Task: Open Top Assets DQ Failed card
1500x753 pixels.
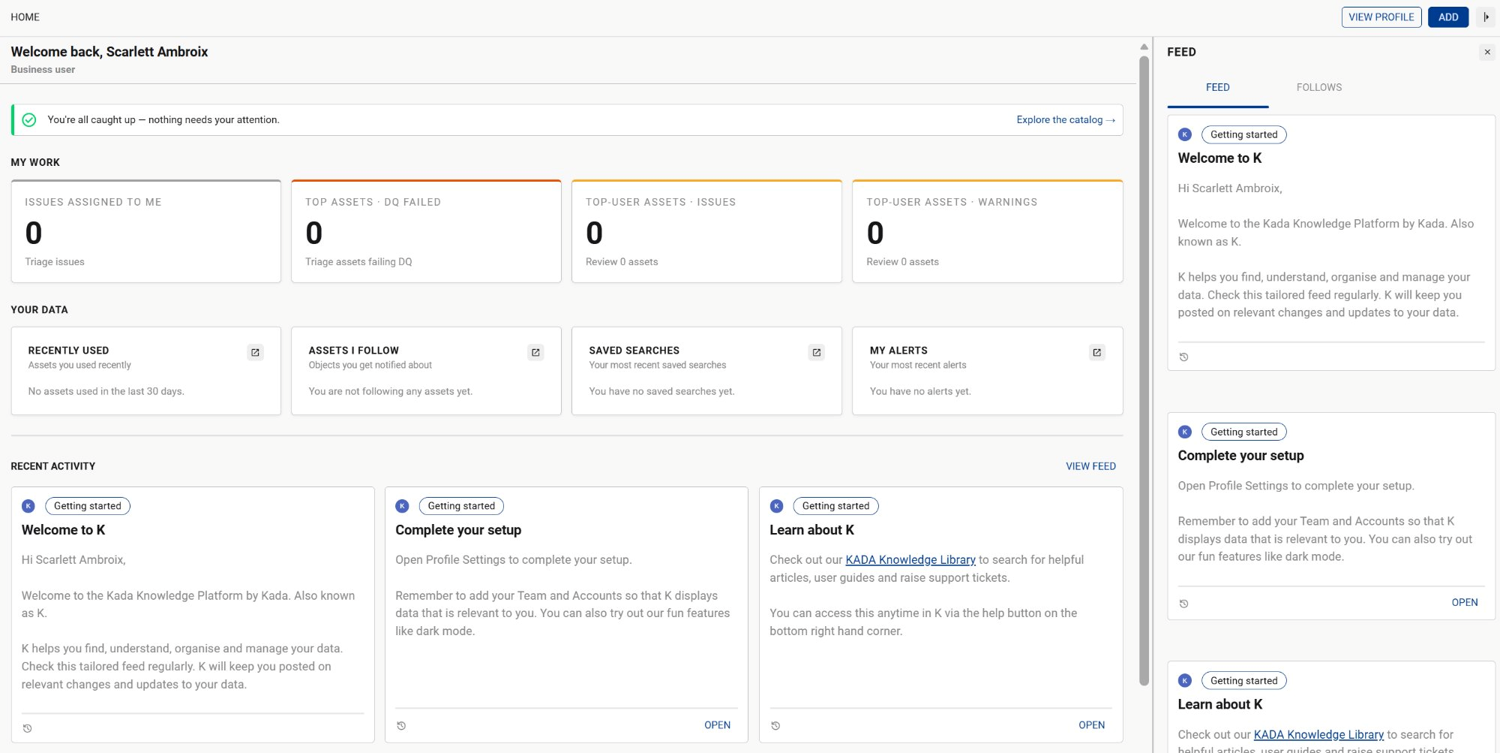Action: click(426, 231)
